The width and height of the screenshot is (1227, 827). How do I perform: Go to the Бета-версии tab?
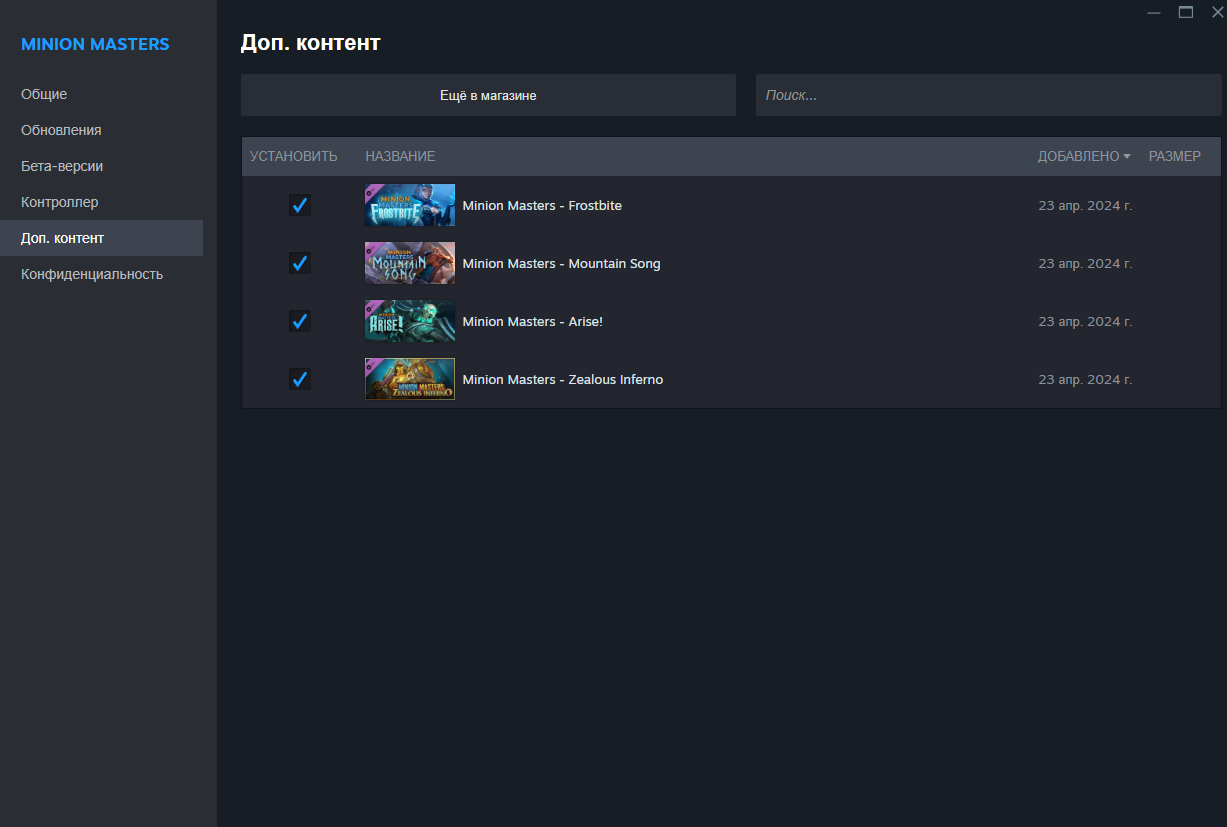click(101, 166)
